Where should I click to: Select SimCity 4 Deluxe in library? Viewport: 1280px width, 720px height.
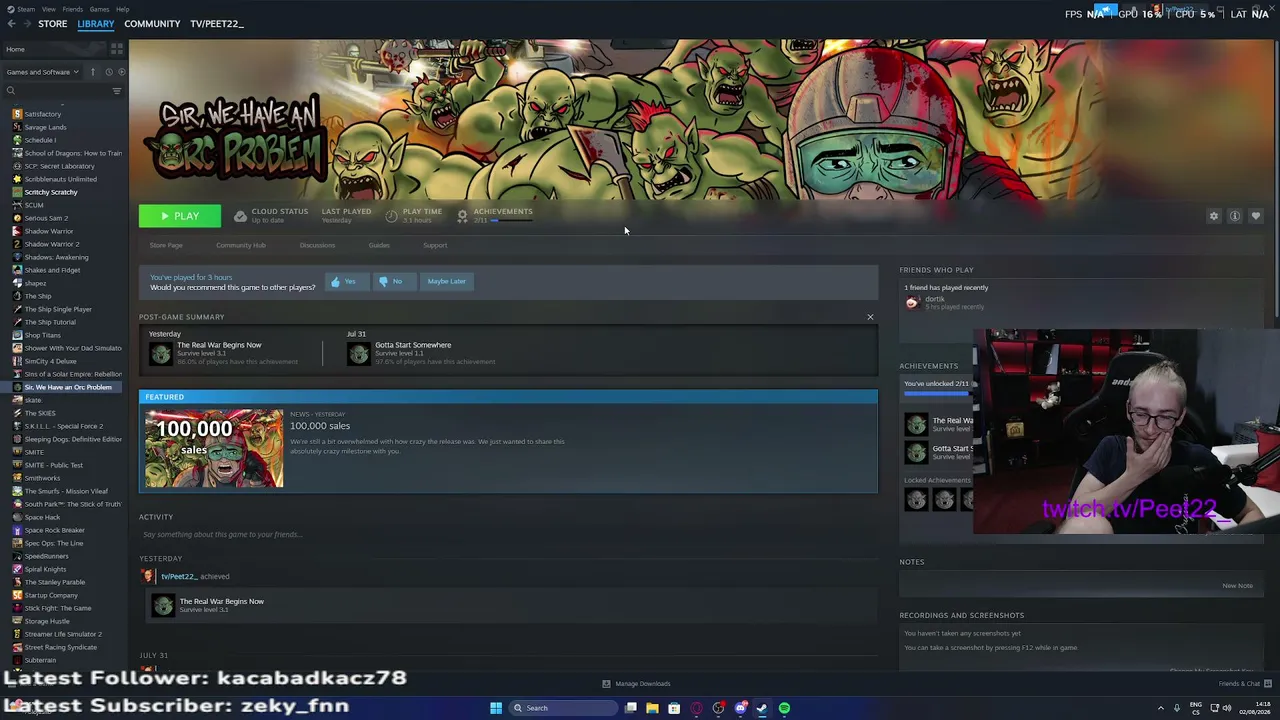(x=50, y=361)
